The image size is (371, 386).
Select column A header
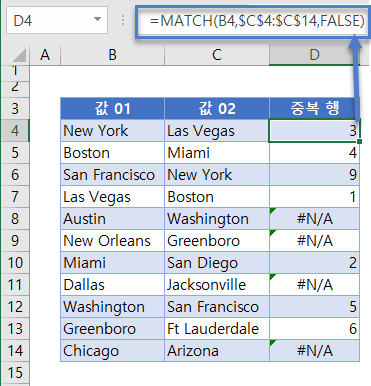click(x=45, y=55)
